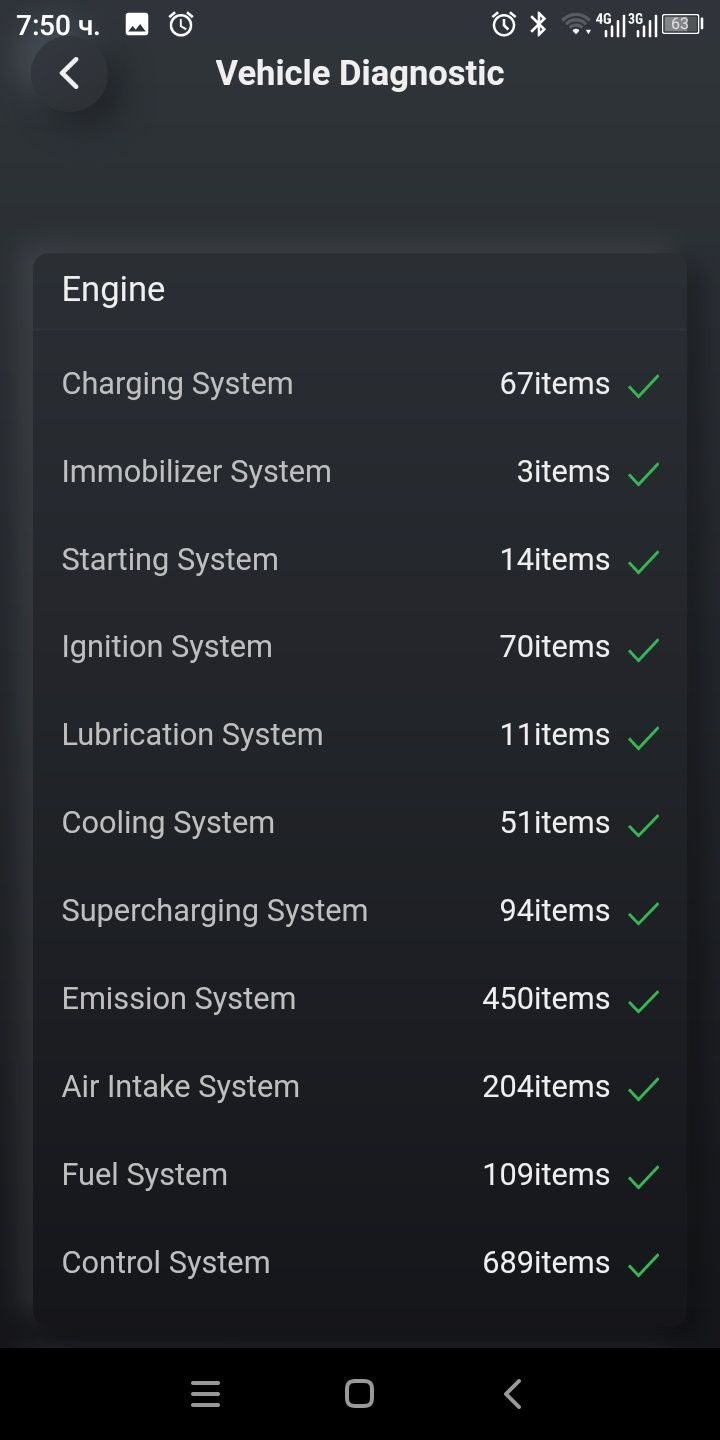Tap the Control System green checkmark
This screenshot has width=720, height=1440.
pyautogui.click(x=643, y=1264)
